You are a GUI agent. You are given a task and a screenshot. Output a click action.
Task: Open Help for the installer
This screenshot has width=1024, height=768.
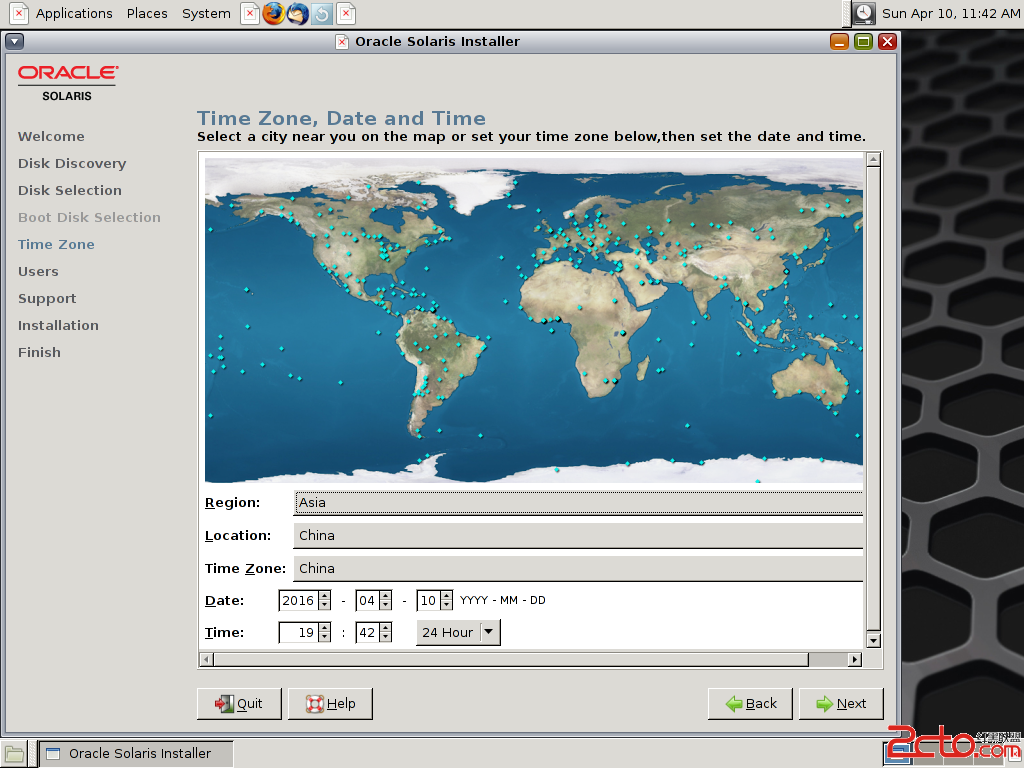[330, 703]
